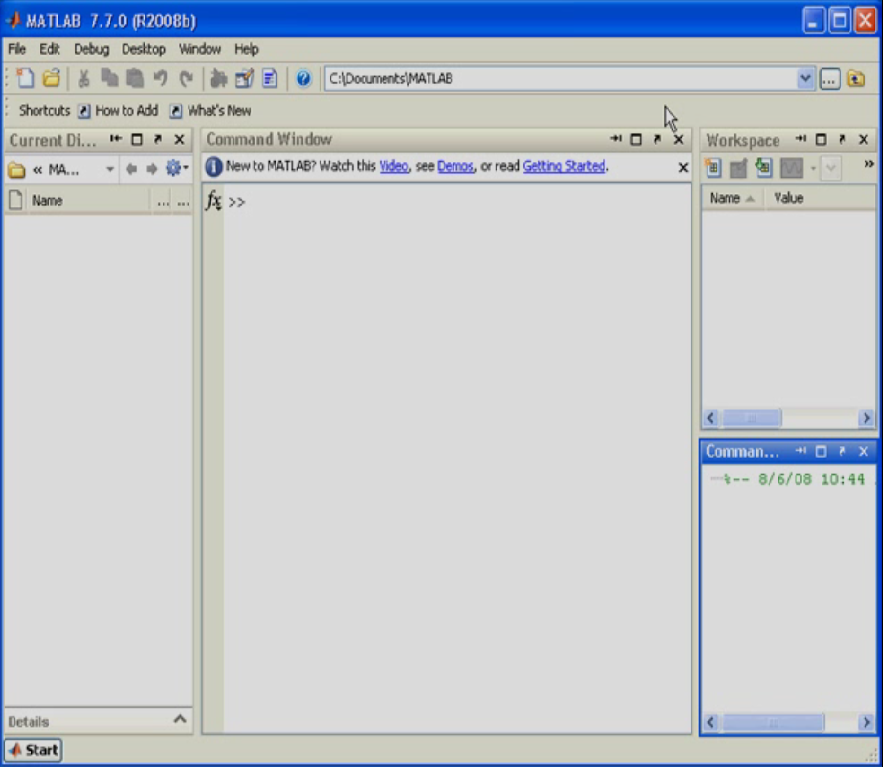Click the Paste toolbar icon
This screenshot has width=883, height=768.
coord(135,78)
